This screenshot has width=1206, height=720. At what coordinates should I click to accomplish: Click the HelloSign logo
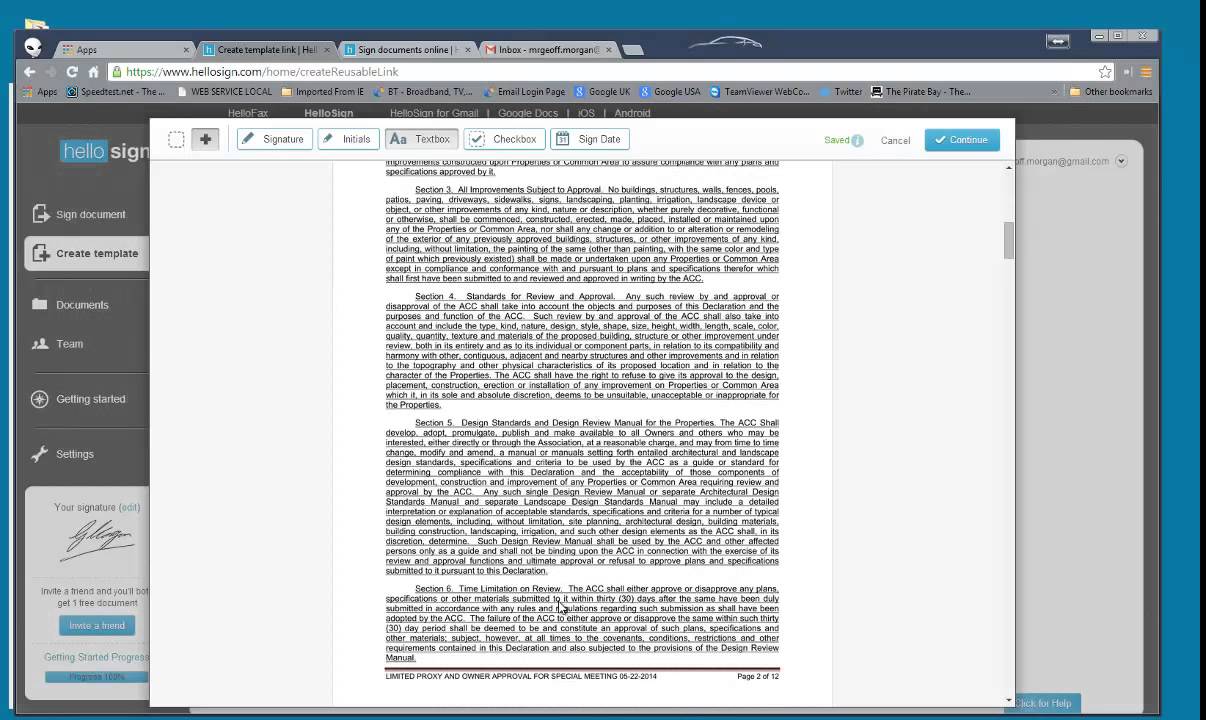click(105, 152)
